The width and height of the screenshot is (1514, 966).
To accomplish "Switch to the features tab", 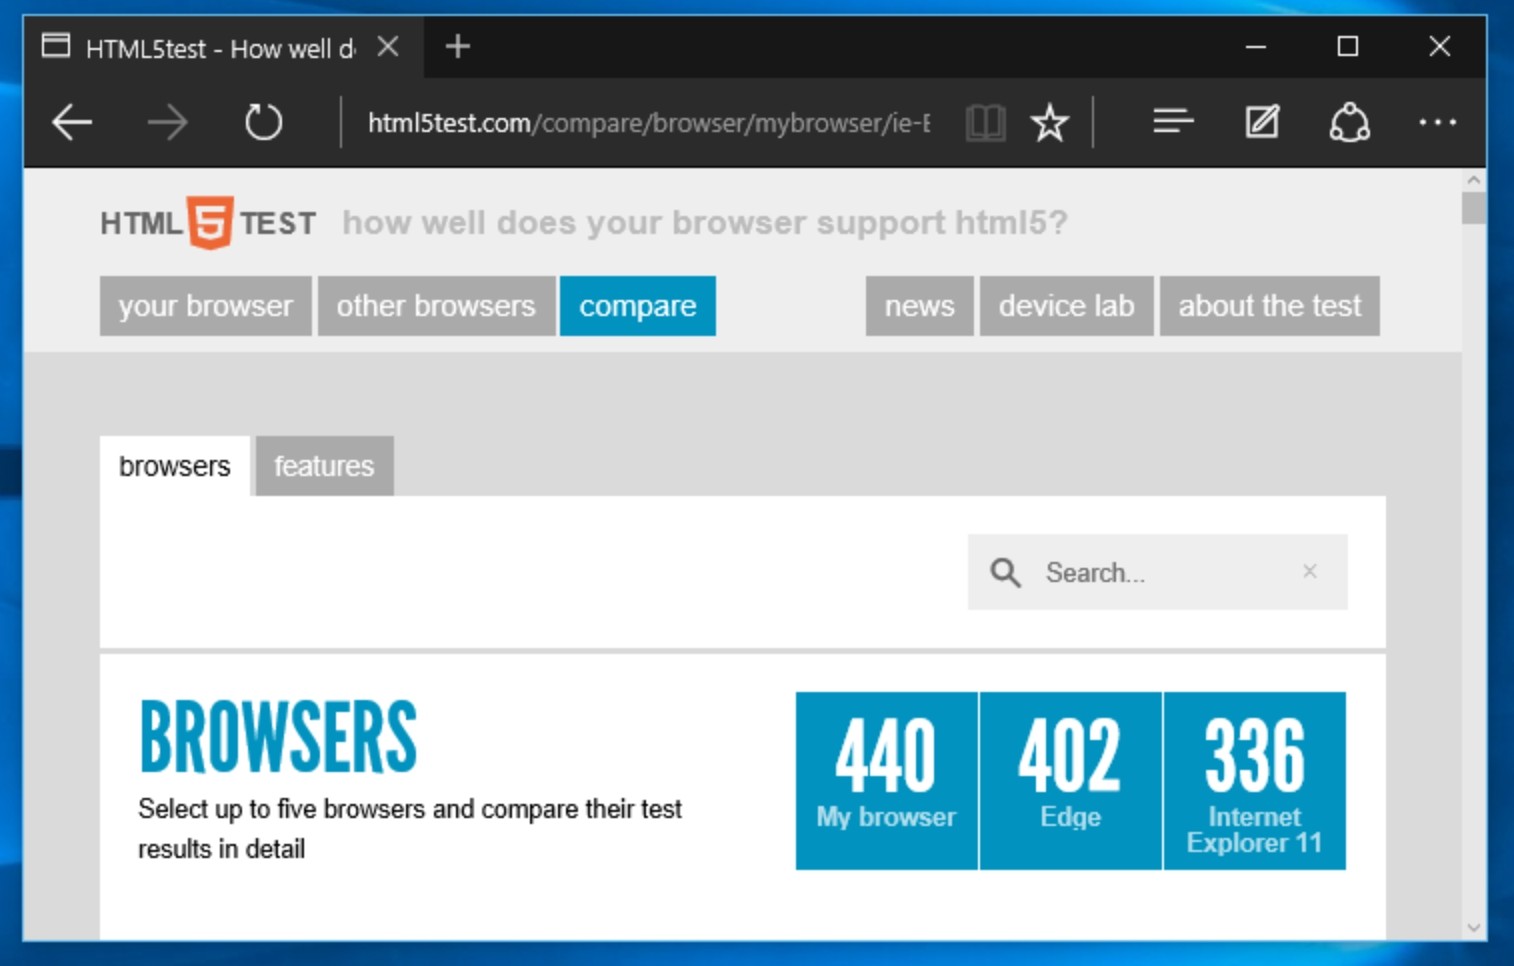I will (x=323, y=465).
